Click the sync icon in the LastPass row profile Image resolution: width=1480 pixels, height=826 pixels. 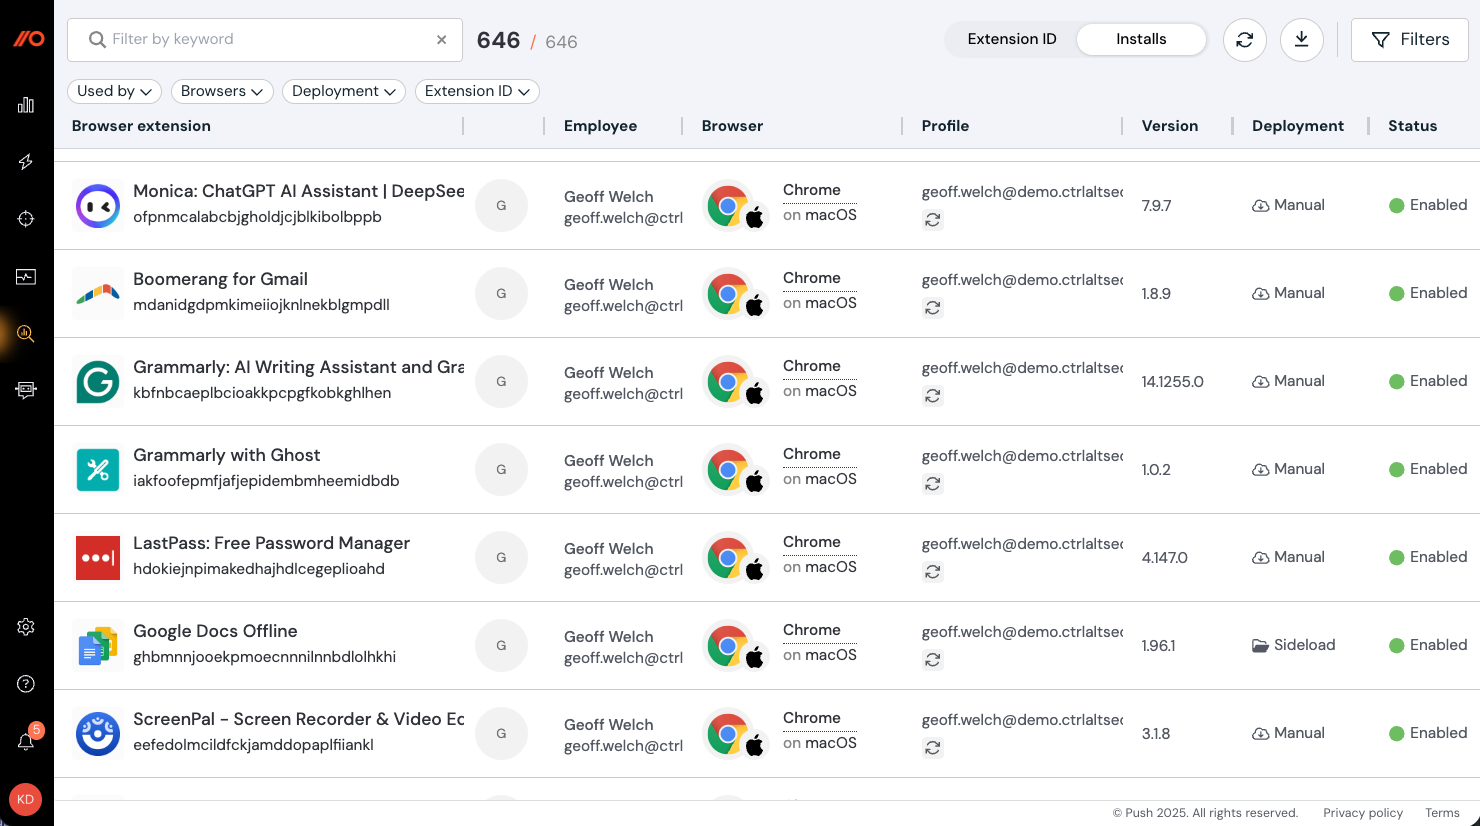(x=933, y=572)
